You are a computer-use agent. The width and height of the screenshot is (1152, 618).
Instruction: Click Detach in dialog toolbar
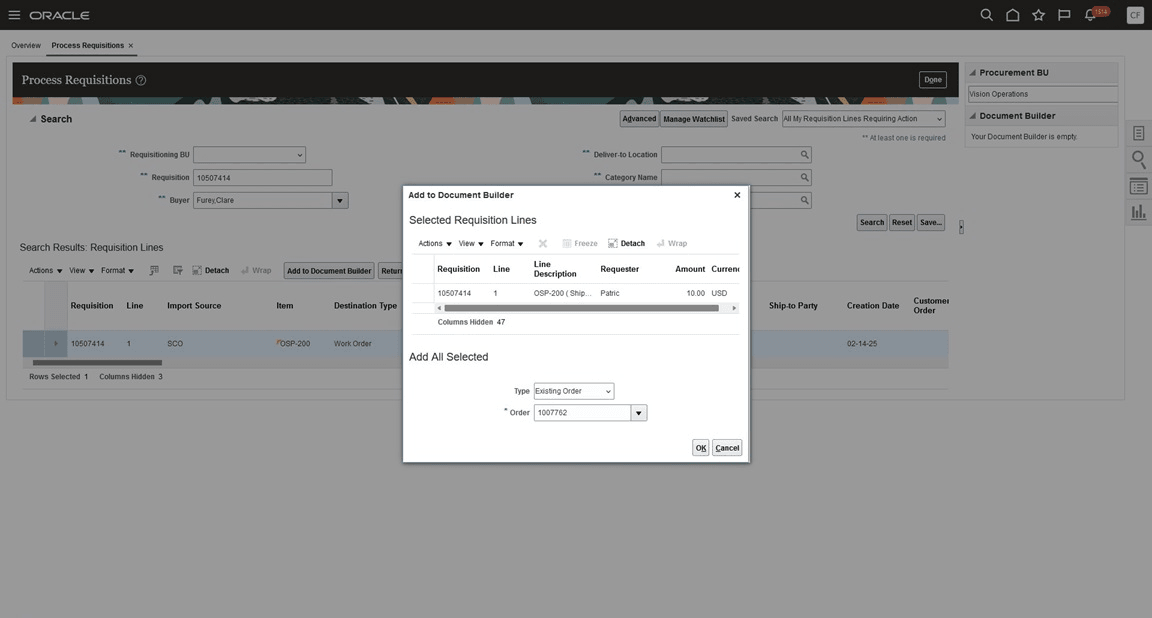(x=626, y=243)
